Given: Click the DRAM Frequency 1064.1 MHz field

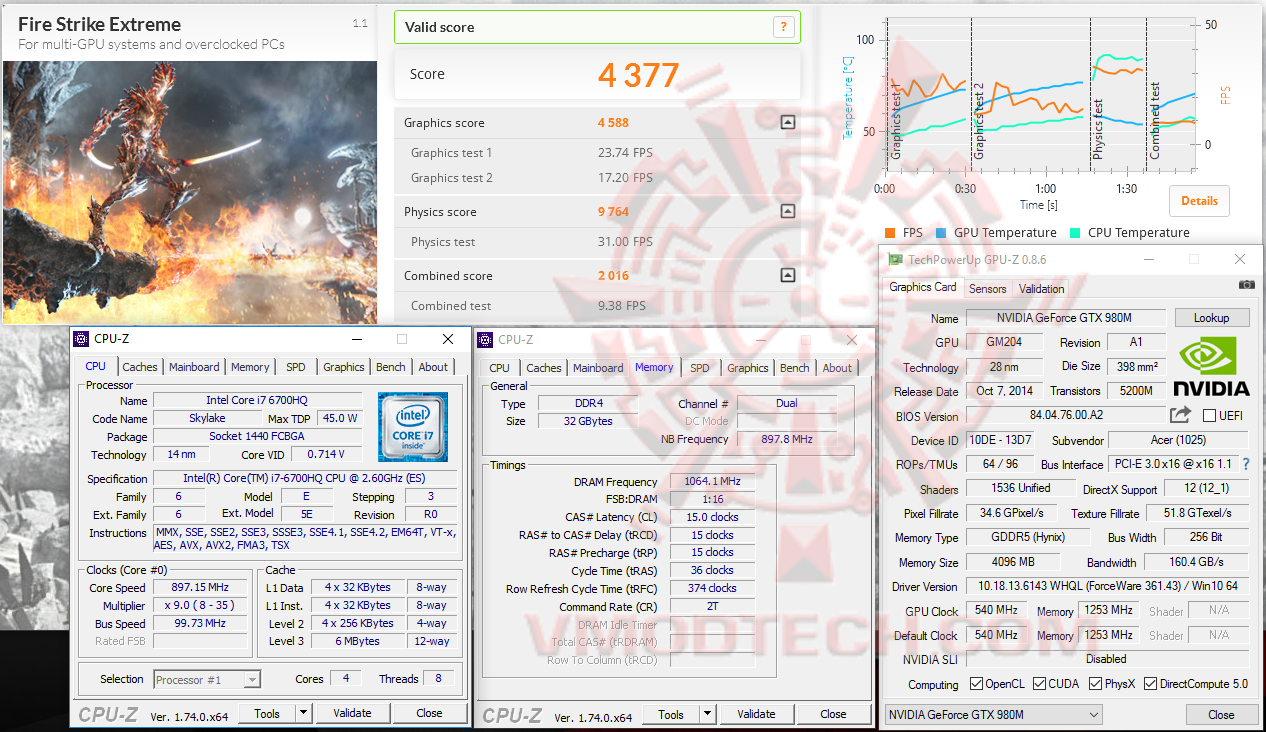Looking at the screenshot, I should (712, 481).
